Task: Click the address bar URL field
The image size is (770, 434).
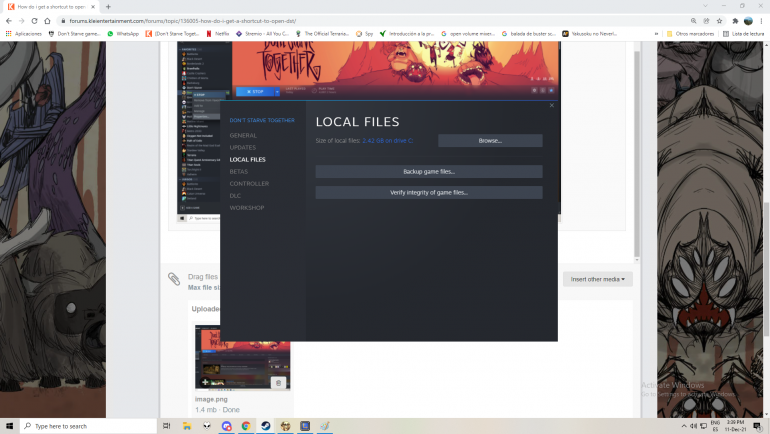Action: [373, 21]
